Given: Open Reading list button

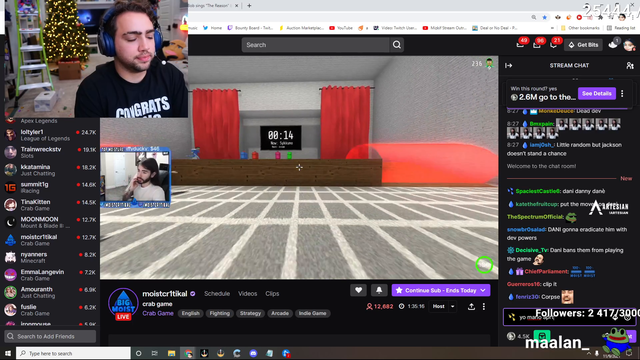Looking at the screenshot, I should click(x=621, y=28).
